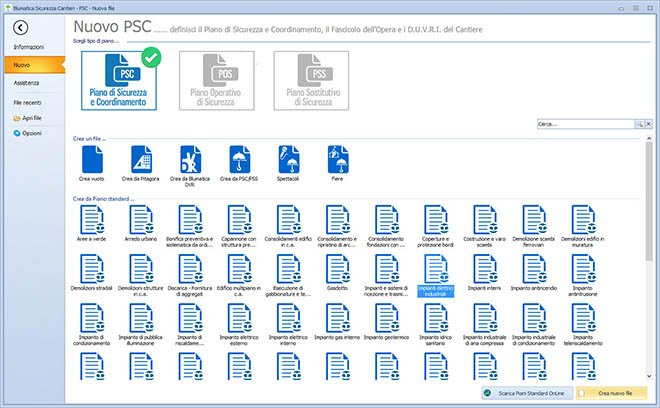Select the 'Crea vuoto' file icon
This screenshot has height=408, width=660.
point(92,159)
